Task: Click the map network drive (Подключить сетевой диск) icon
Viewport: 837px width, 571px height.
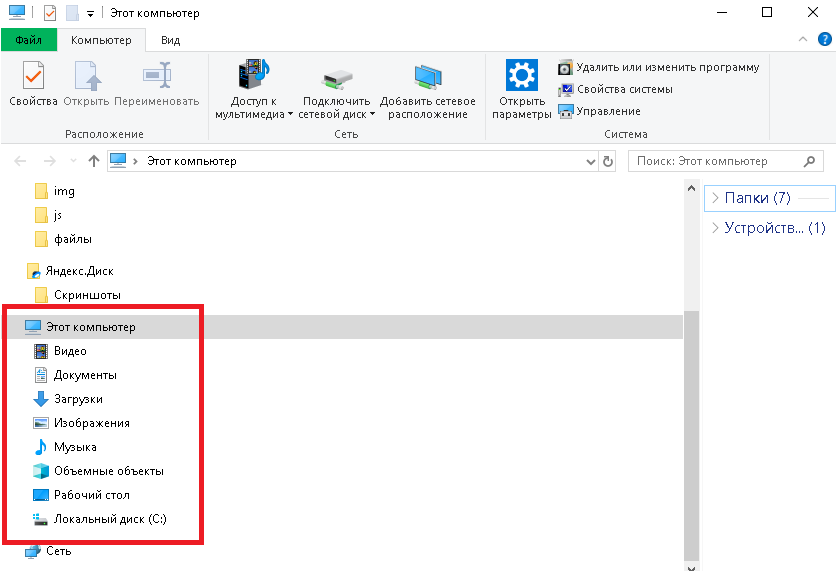Action: point(337,79)
